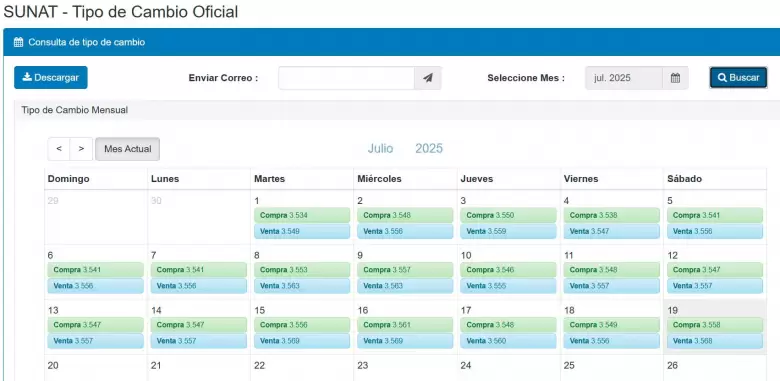Open the calendar icon beside month field

pyautogui.click(x=675, y=78)
